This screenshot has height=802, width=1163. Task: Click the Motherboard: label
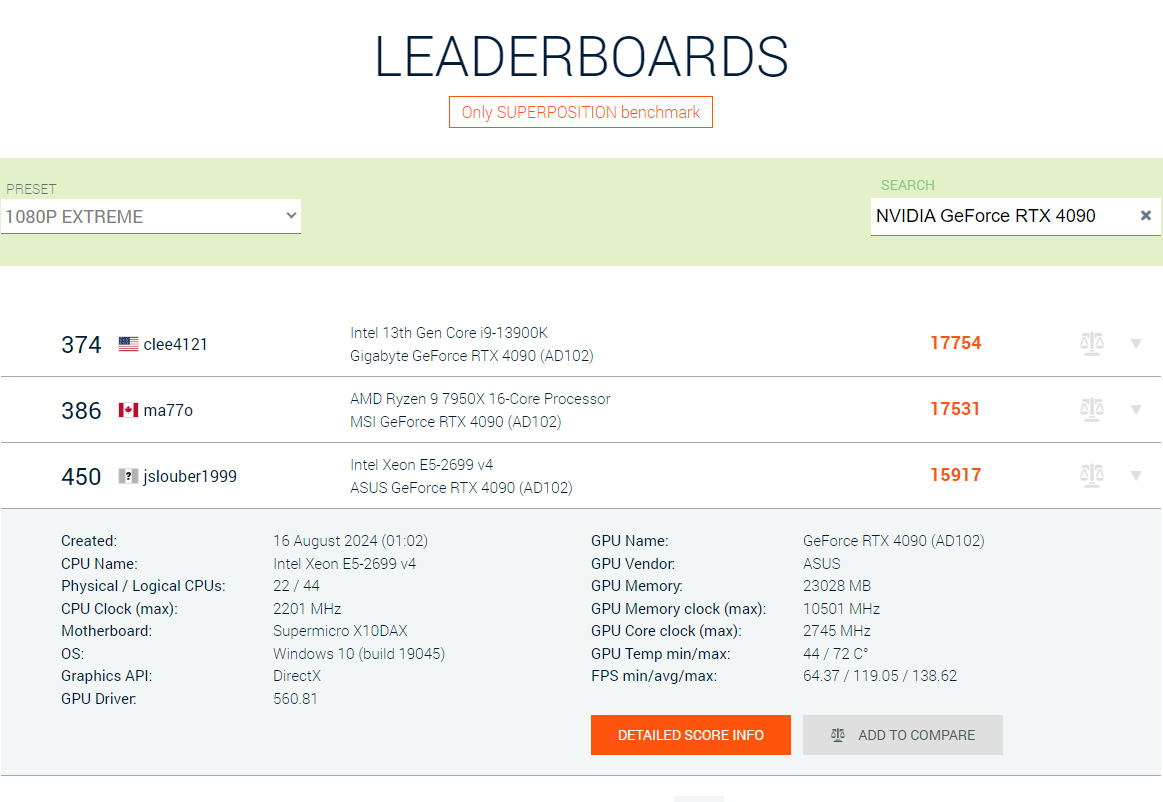[x=106, y=631]
